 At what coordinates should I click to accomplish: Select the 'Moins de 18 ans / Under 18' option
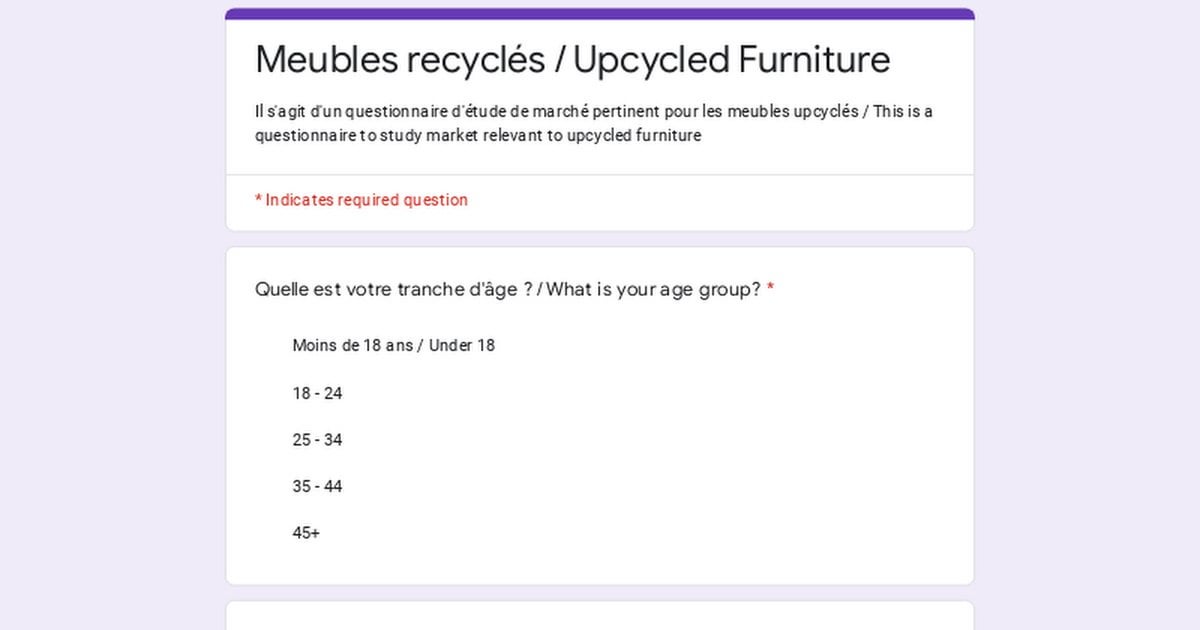pyautogui.click(x=393, y=345)
